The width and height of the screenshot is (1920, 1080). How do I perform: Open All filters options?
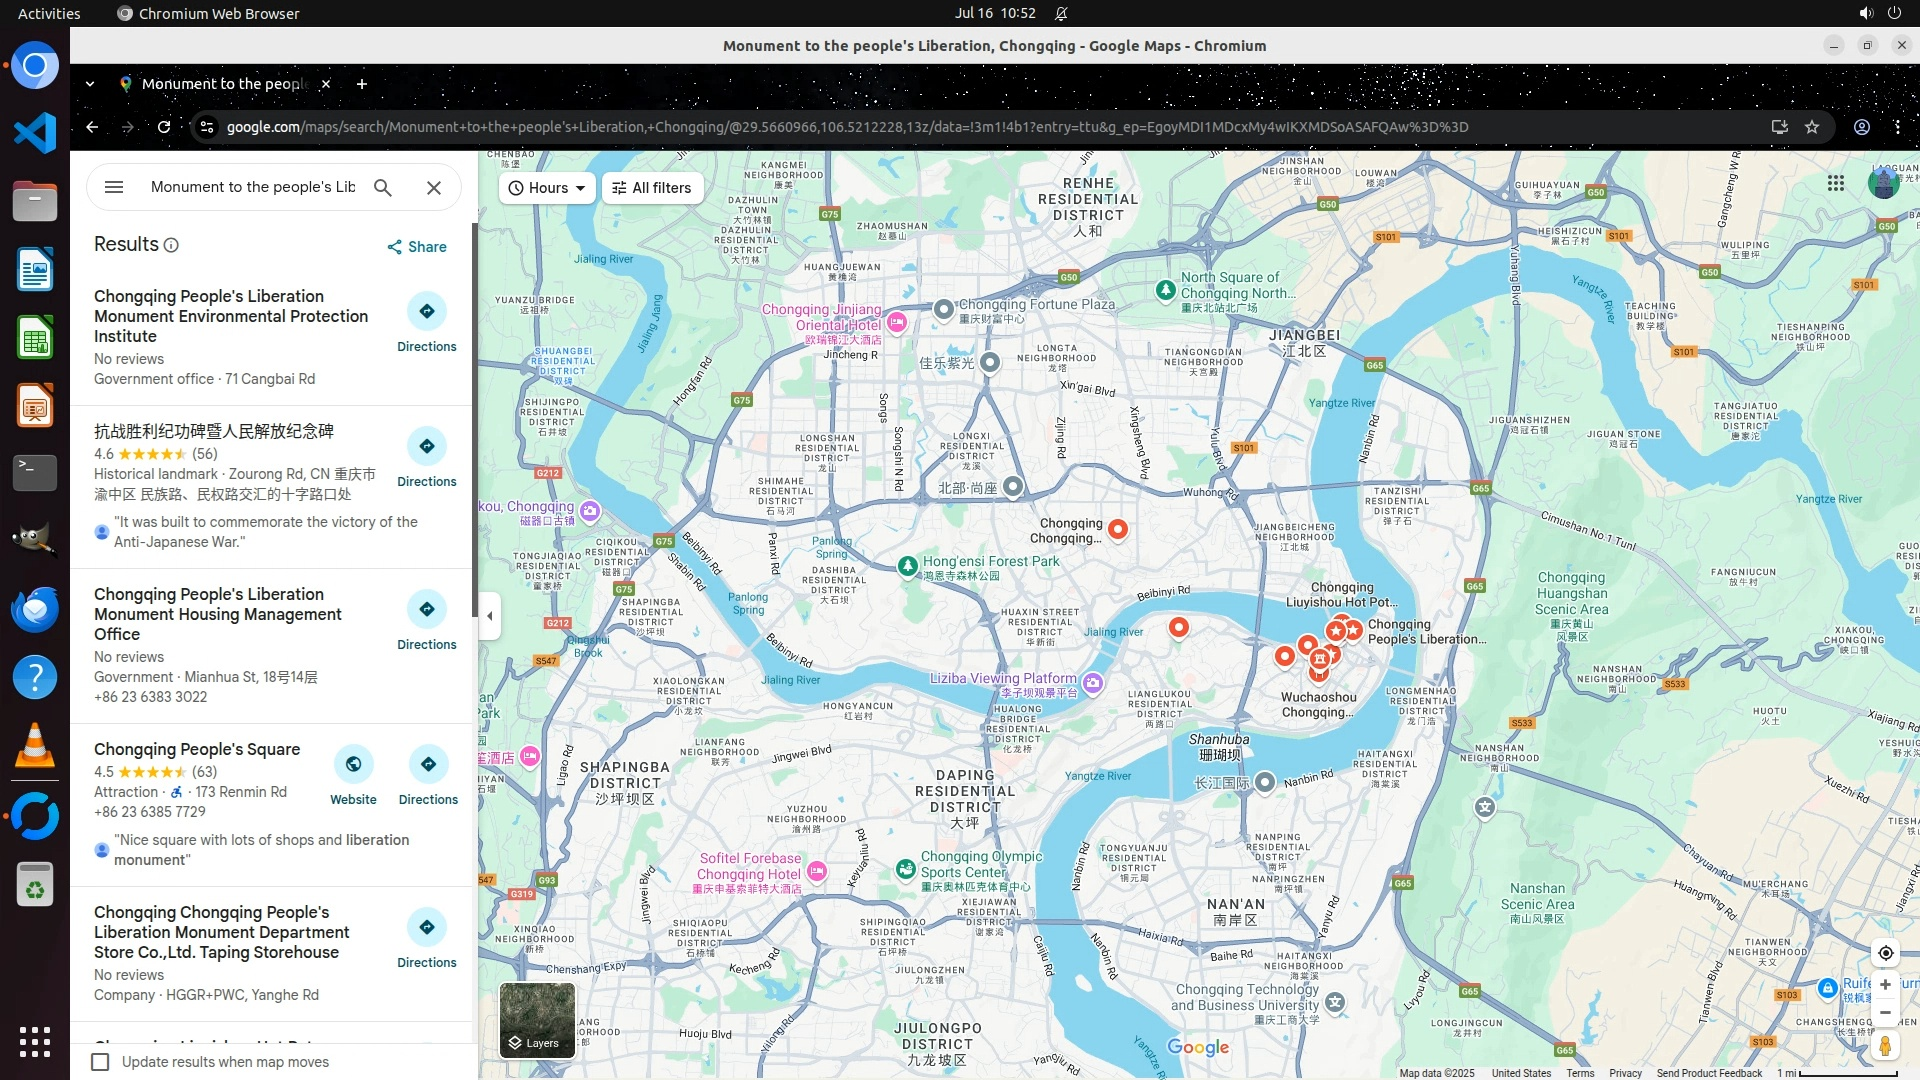click(x=652, y=188)
